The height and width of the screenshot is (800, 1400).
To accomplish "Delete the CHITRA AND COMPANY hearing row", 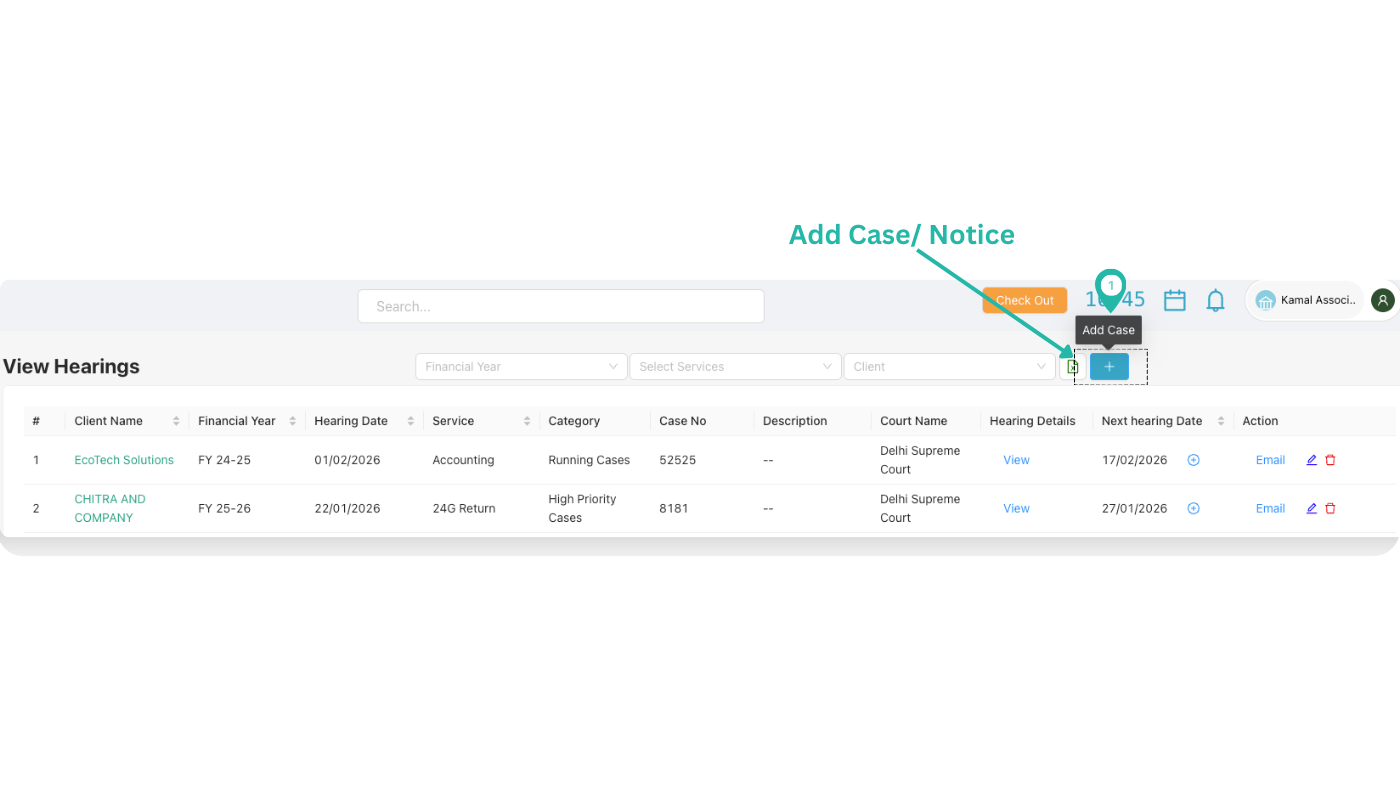I will tap(1330, 508).
